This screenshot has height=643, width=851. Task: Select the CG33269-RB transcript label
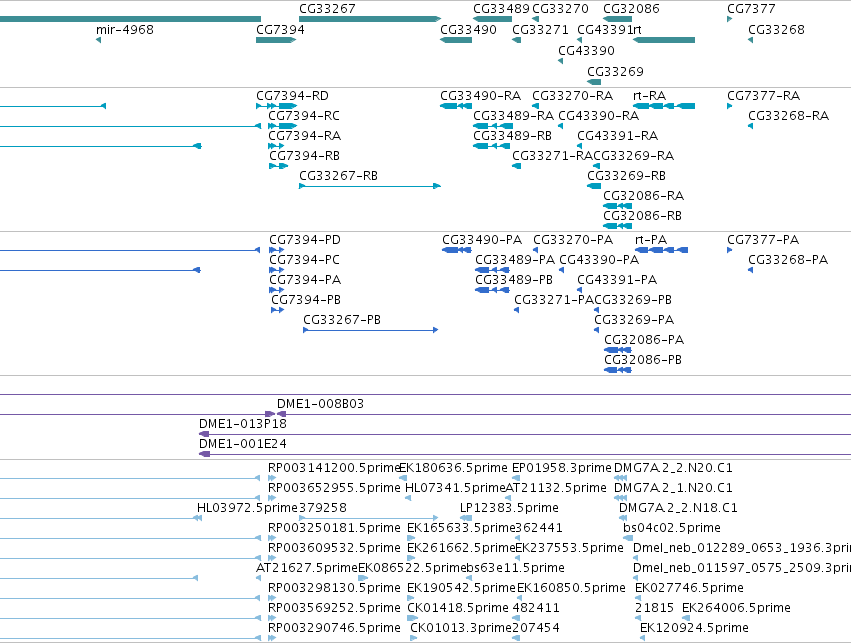click(x=626, y=176)
